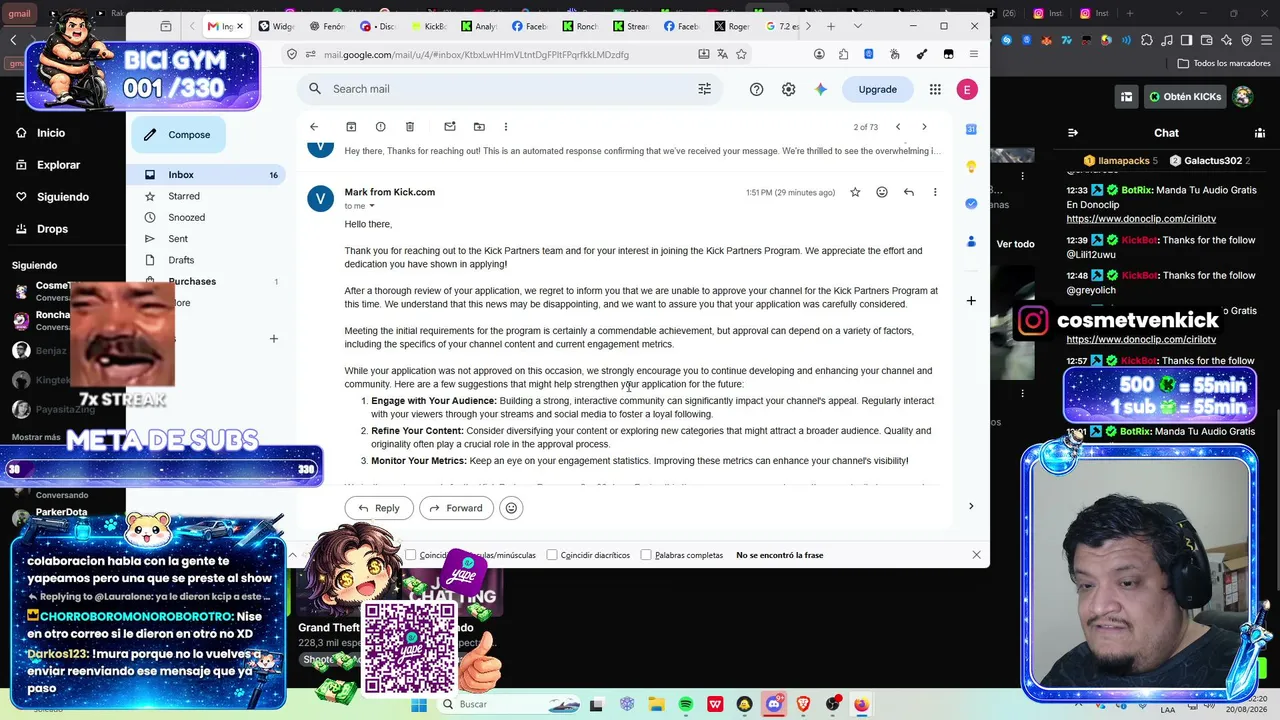Open Firefox application menu in Gmail window
Screen dimensions: 1280x720
[975, 54]
